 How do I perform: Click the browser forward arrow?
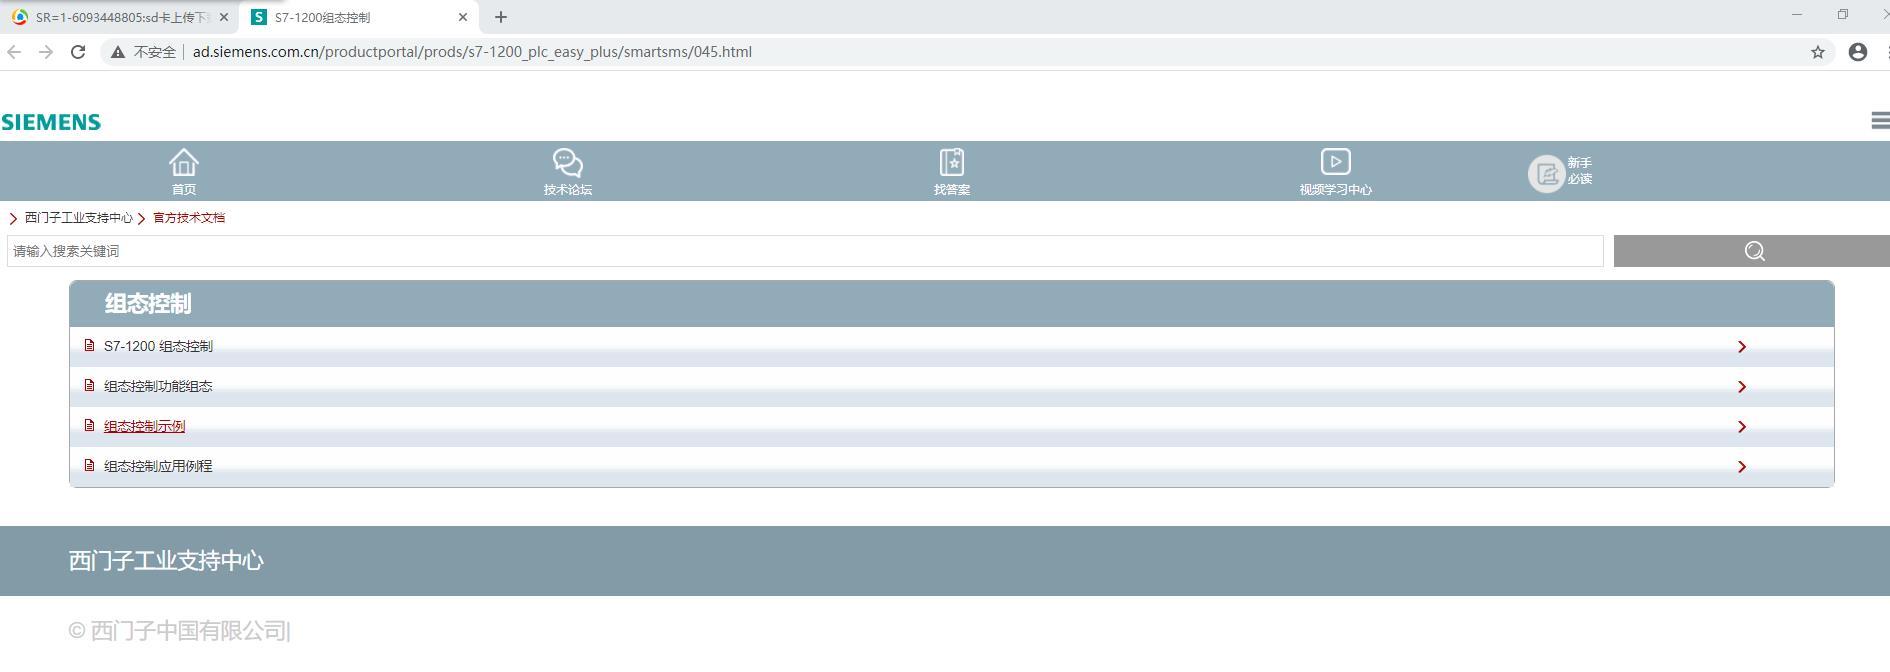click(x=46, y=52)
